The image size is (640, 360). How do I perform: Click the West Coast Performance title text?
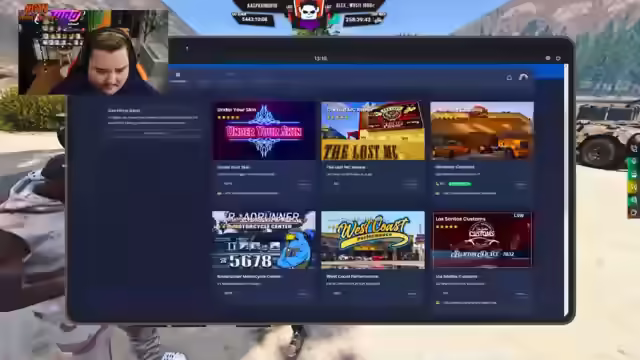tap(353, 277)
